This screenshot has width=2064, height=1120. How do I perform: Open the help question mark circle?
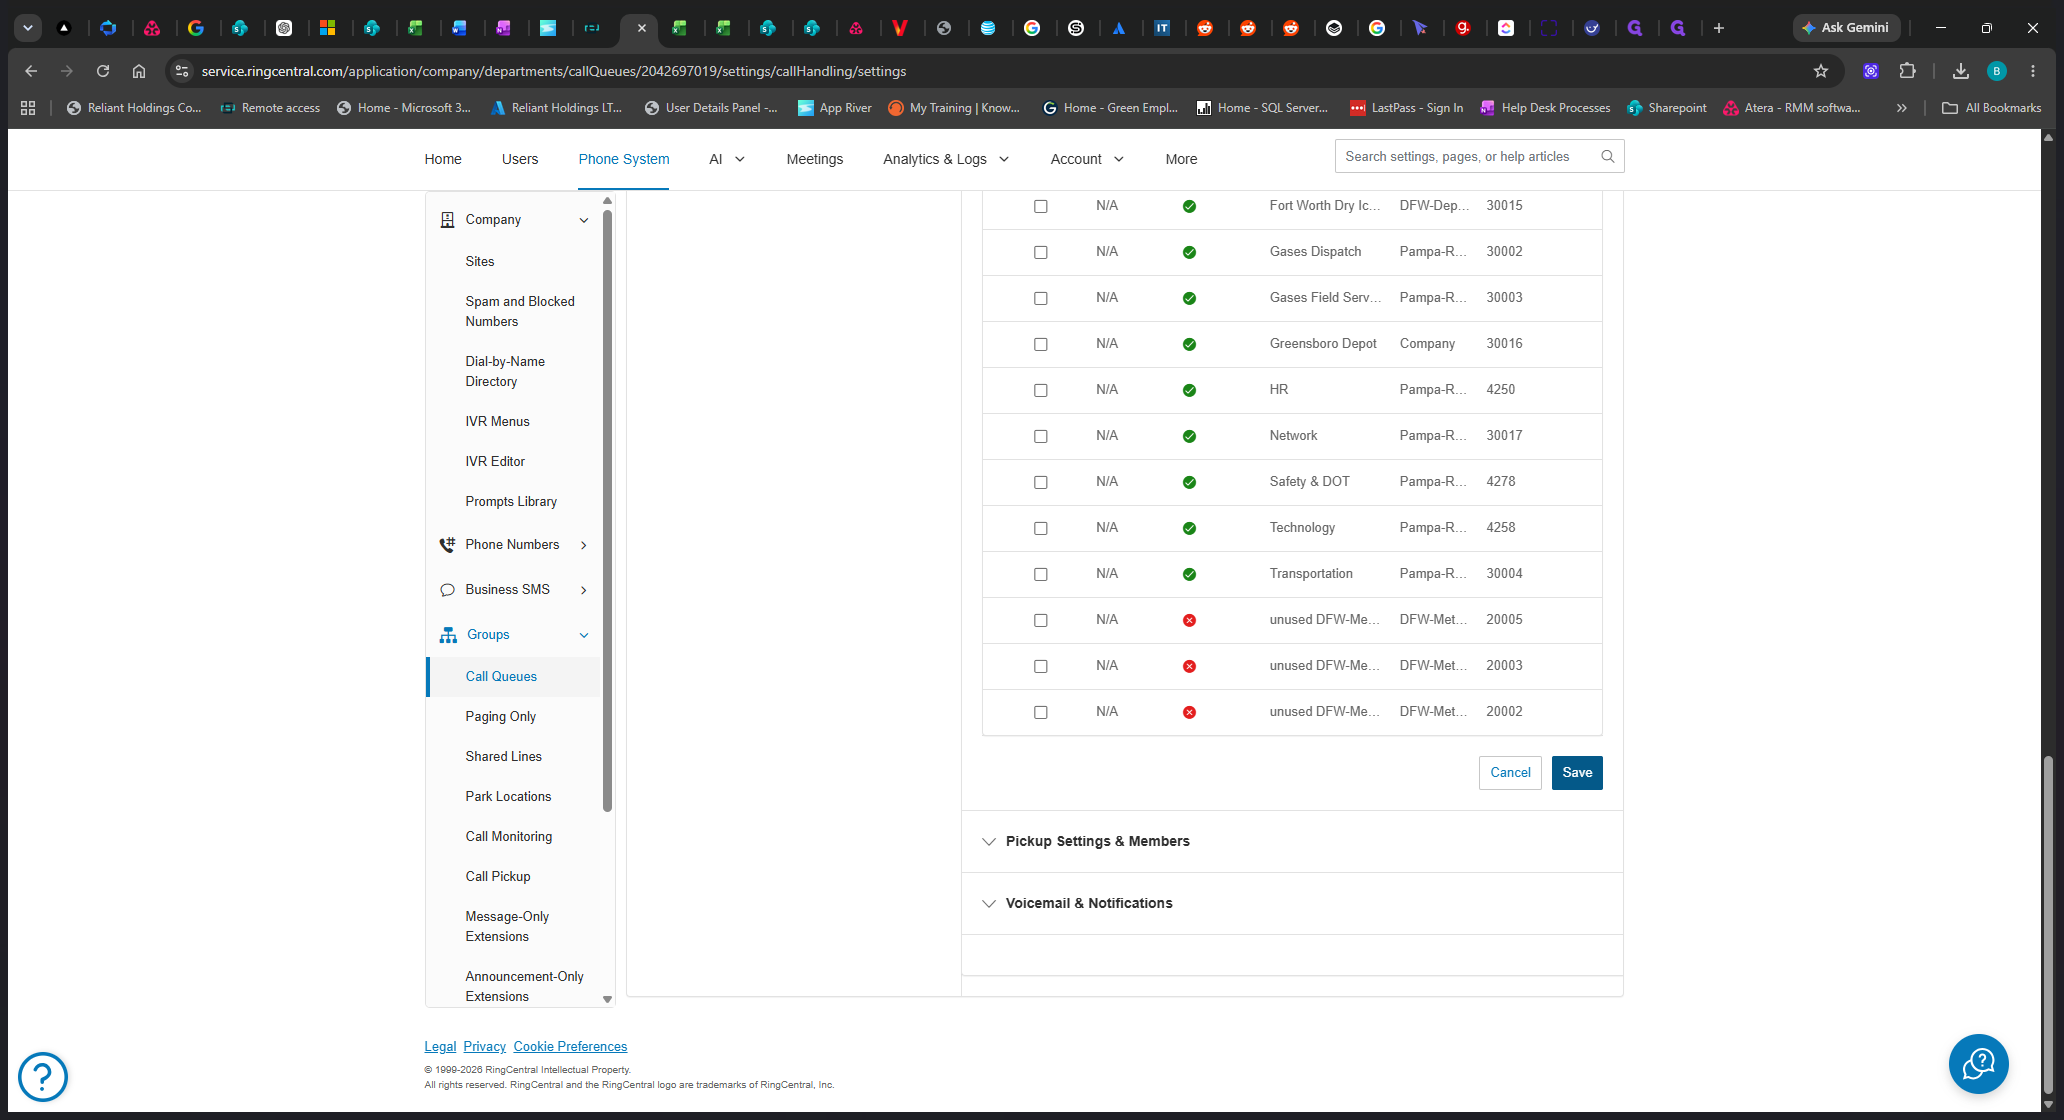(x=43, y=1077)
